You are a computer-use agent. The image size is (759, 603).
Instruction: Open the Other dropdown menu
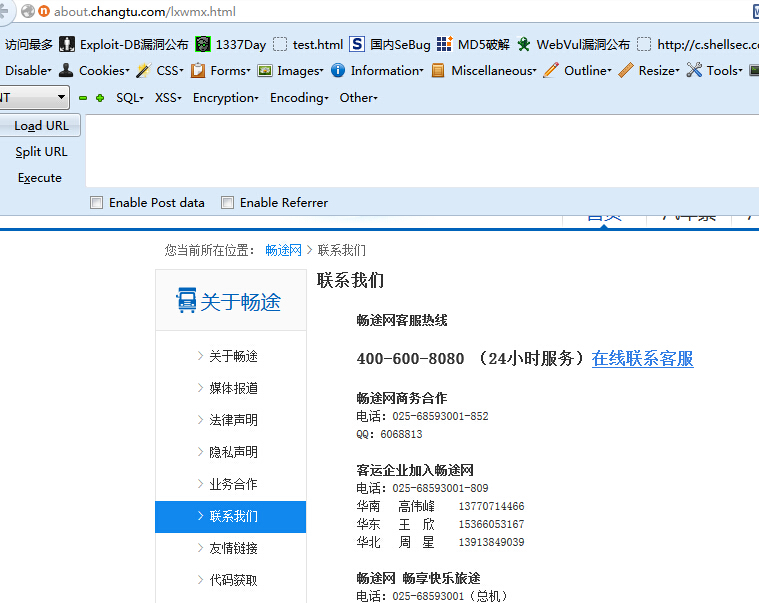click(358, 98)
